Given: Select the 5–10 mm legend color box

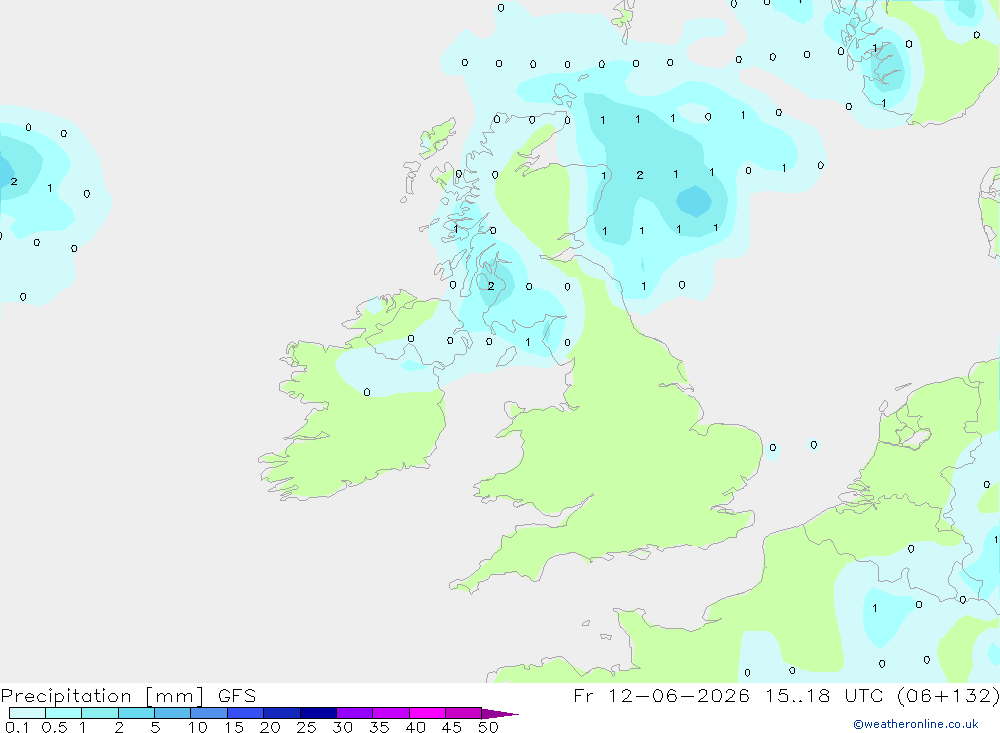Looking at the screenshot, I should tap(172, 713).
